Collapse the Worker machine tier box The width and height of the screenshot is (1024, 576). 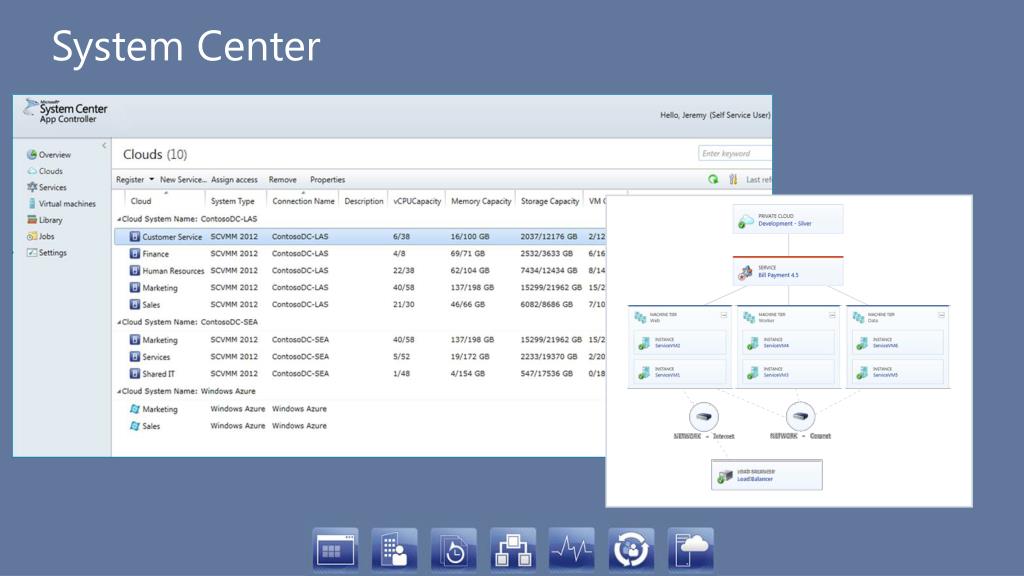click(x=832, y=315)
